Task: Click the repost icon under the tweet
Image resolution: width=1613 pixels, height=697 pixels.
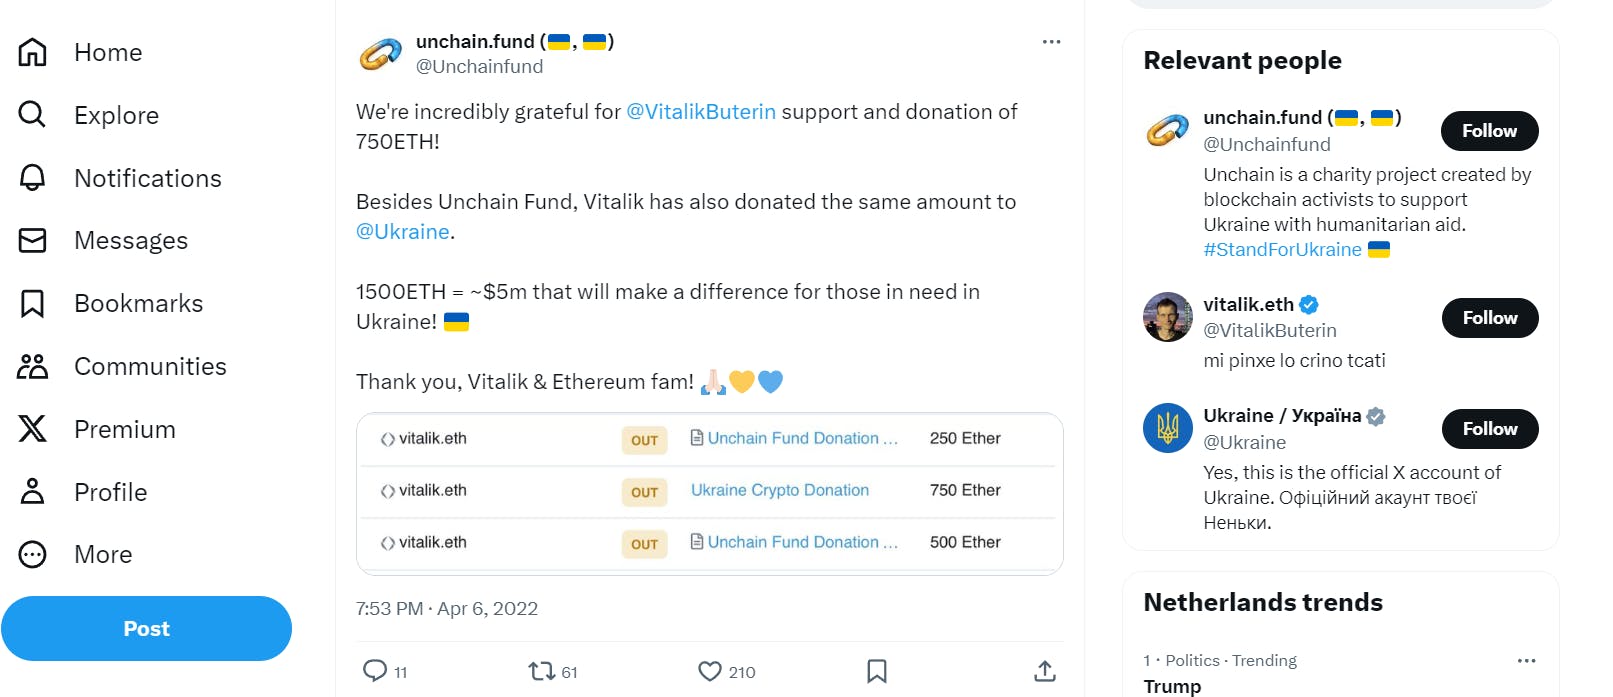Action: tap(541, 671)
